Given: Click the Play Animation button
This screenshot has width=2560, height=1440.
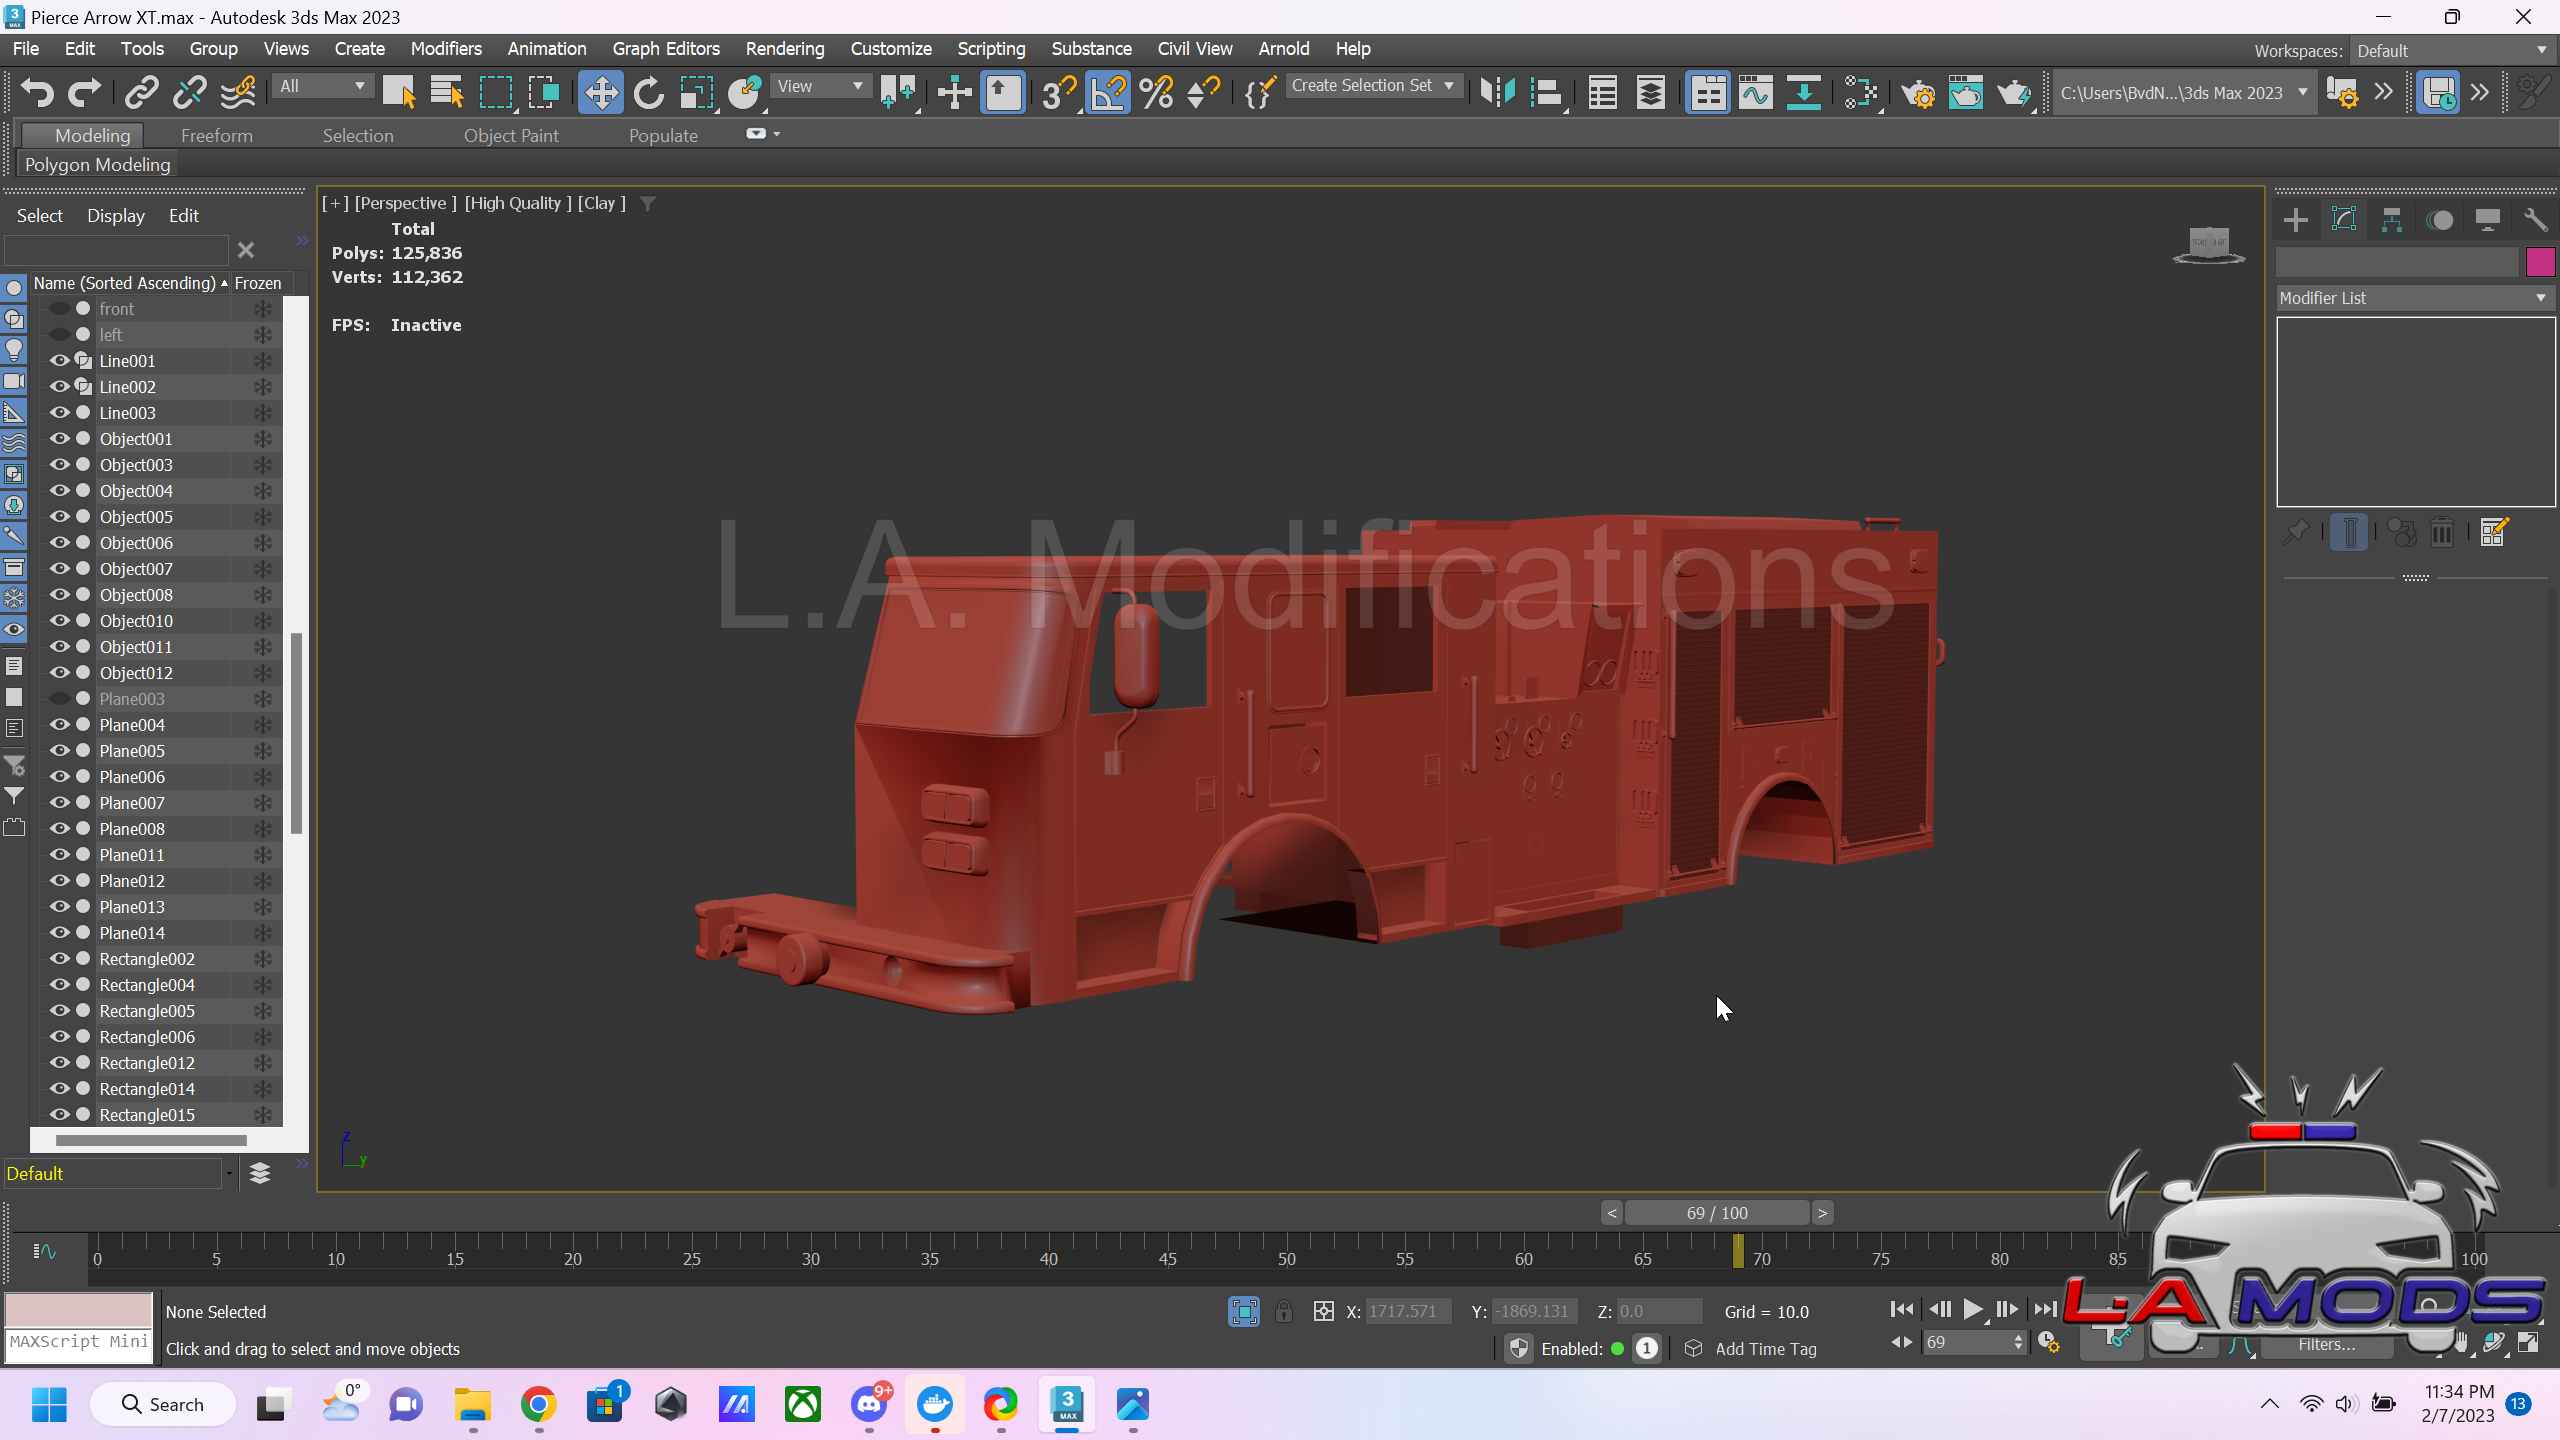Looking at the screenshot, I should (1972, 1310).
